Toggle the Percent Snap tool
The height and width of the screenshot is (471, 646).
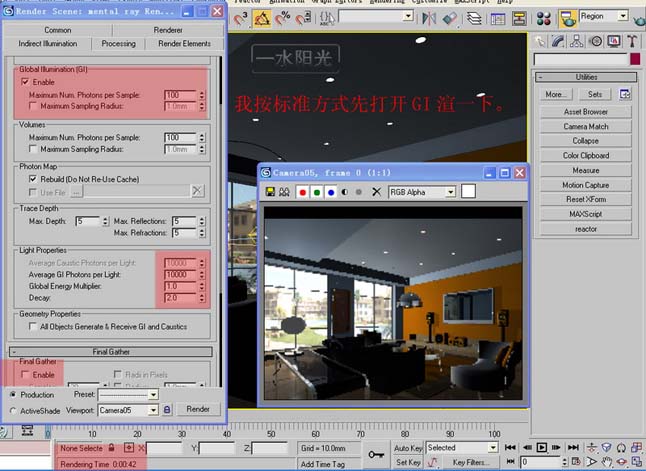point(283,19)
